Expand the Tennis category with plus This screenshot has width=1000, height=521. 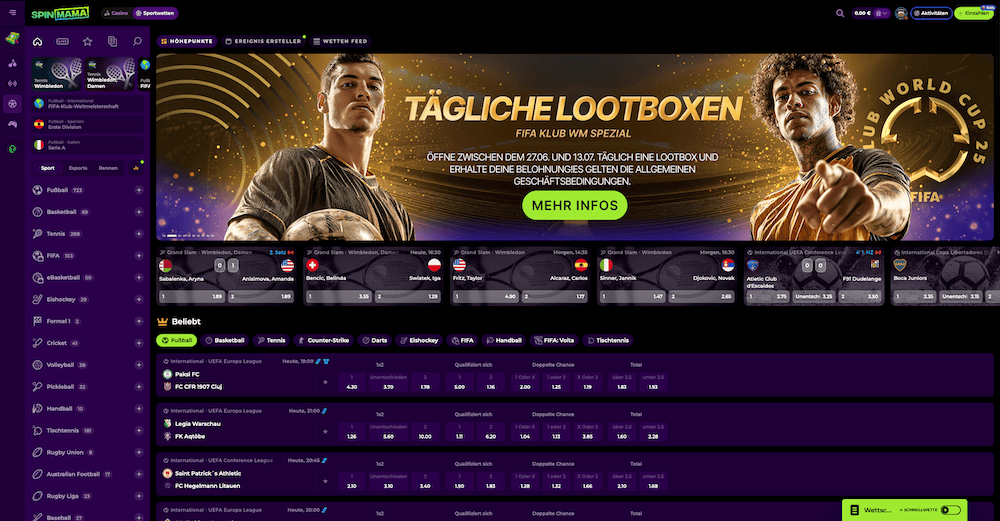(x=138, y=234)
